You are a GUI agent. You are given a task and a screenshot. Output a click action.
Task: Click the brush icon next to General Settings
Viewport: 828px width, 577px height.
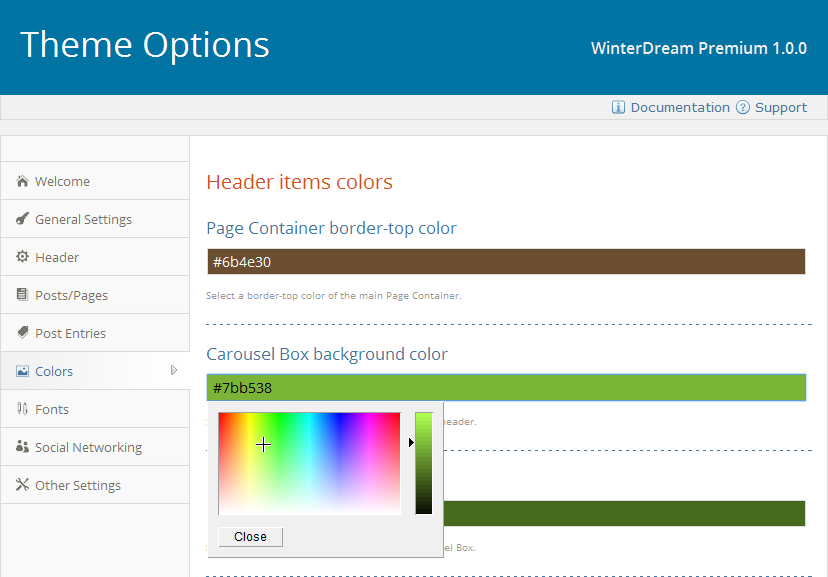click(x=22, y=219)
